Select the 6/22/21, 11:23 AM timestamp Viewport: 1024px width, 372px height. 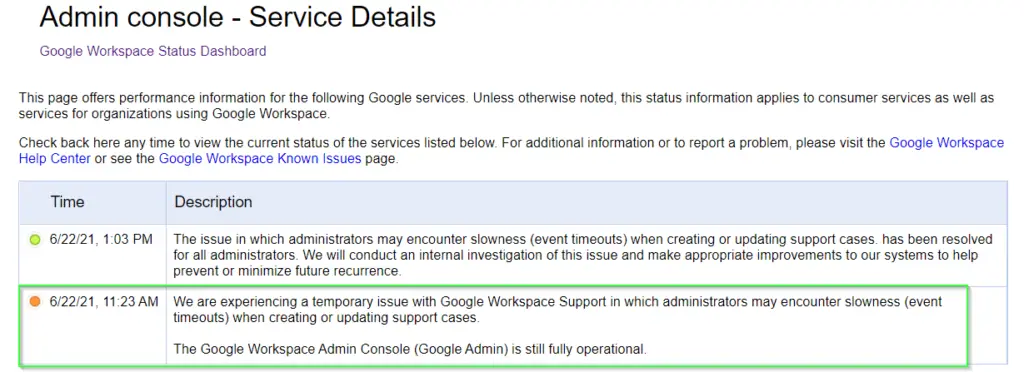tap(104, 302)
